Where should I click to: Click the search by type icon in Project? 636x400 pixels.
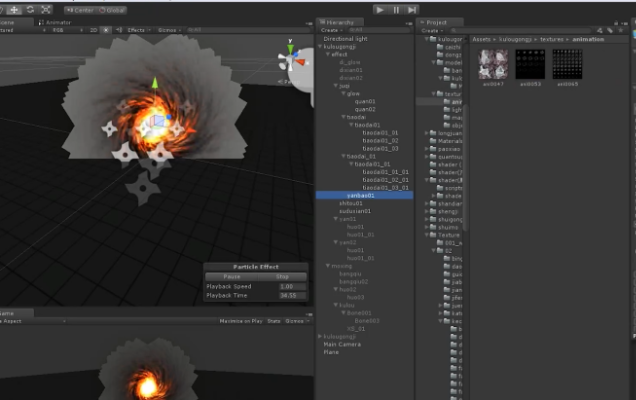tap(599, 30)
